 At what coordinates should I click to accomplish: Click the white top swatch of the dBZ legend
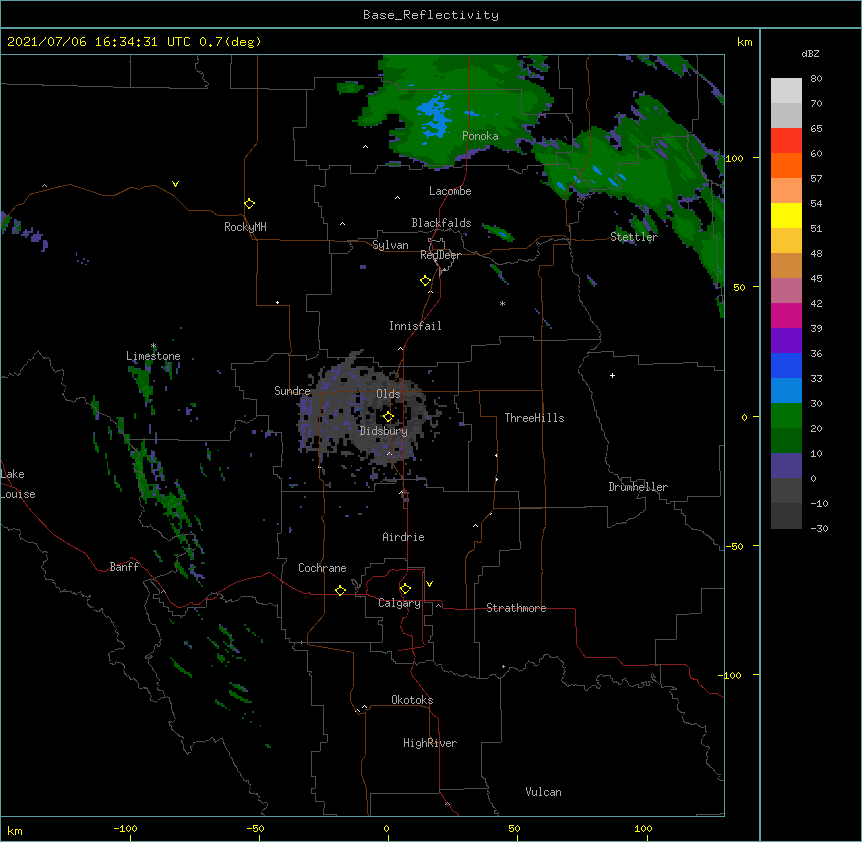pyautogui.click(x=786, y=91)
